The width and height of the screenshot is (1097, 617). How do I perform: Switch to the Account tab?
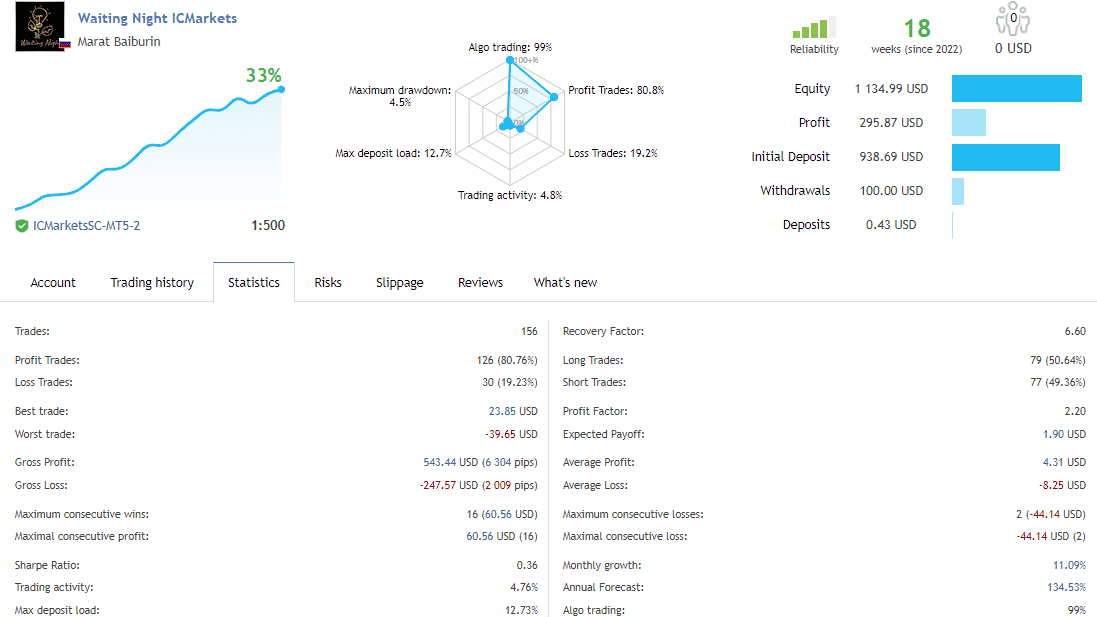[x=52, y=282]
